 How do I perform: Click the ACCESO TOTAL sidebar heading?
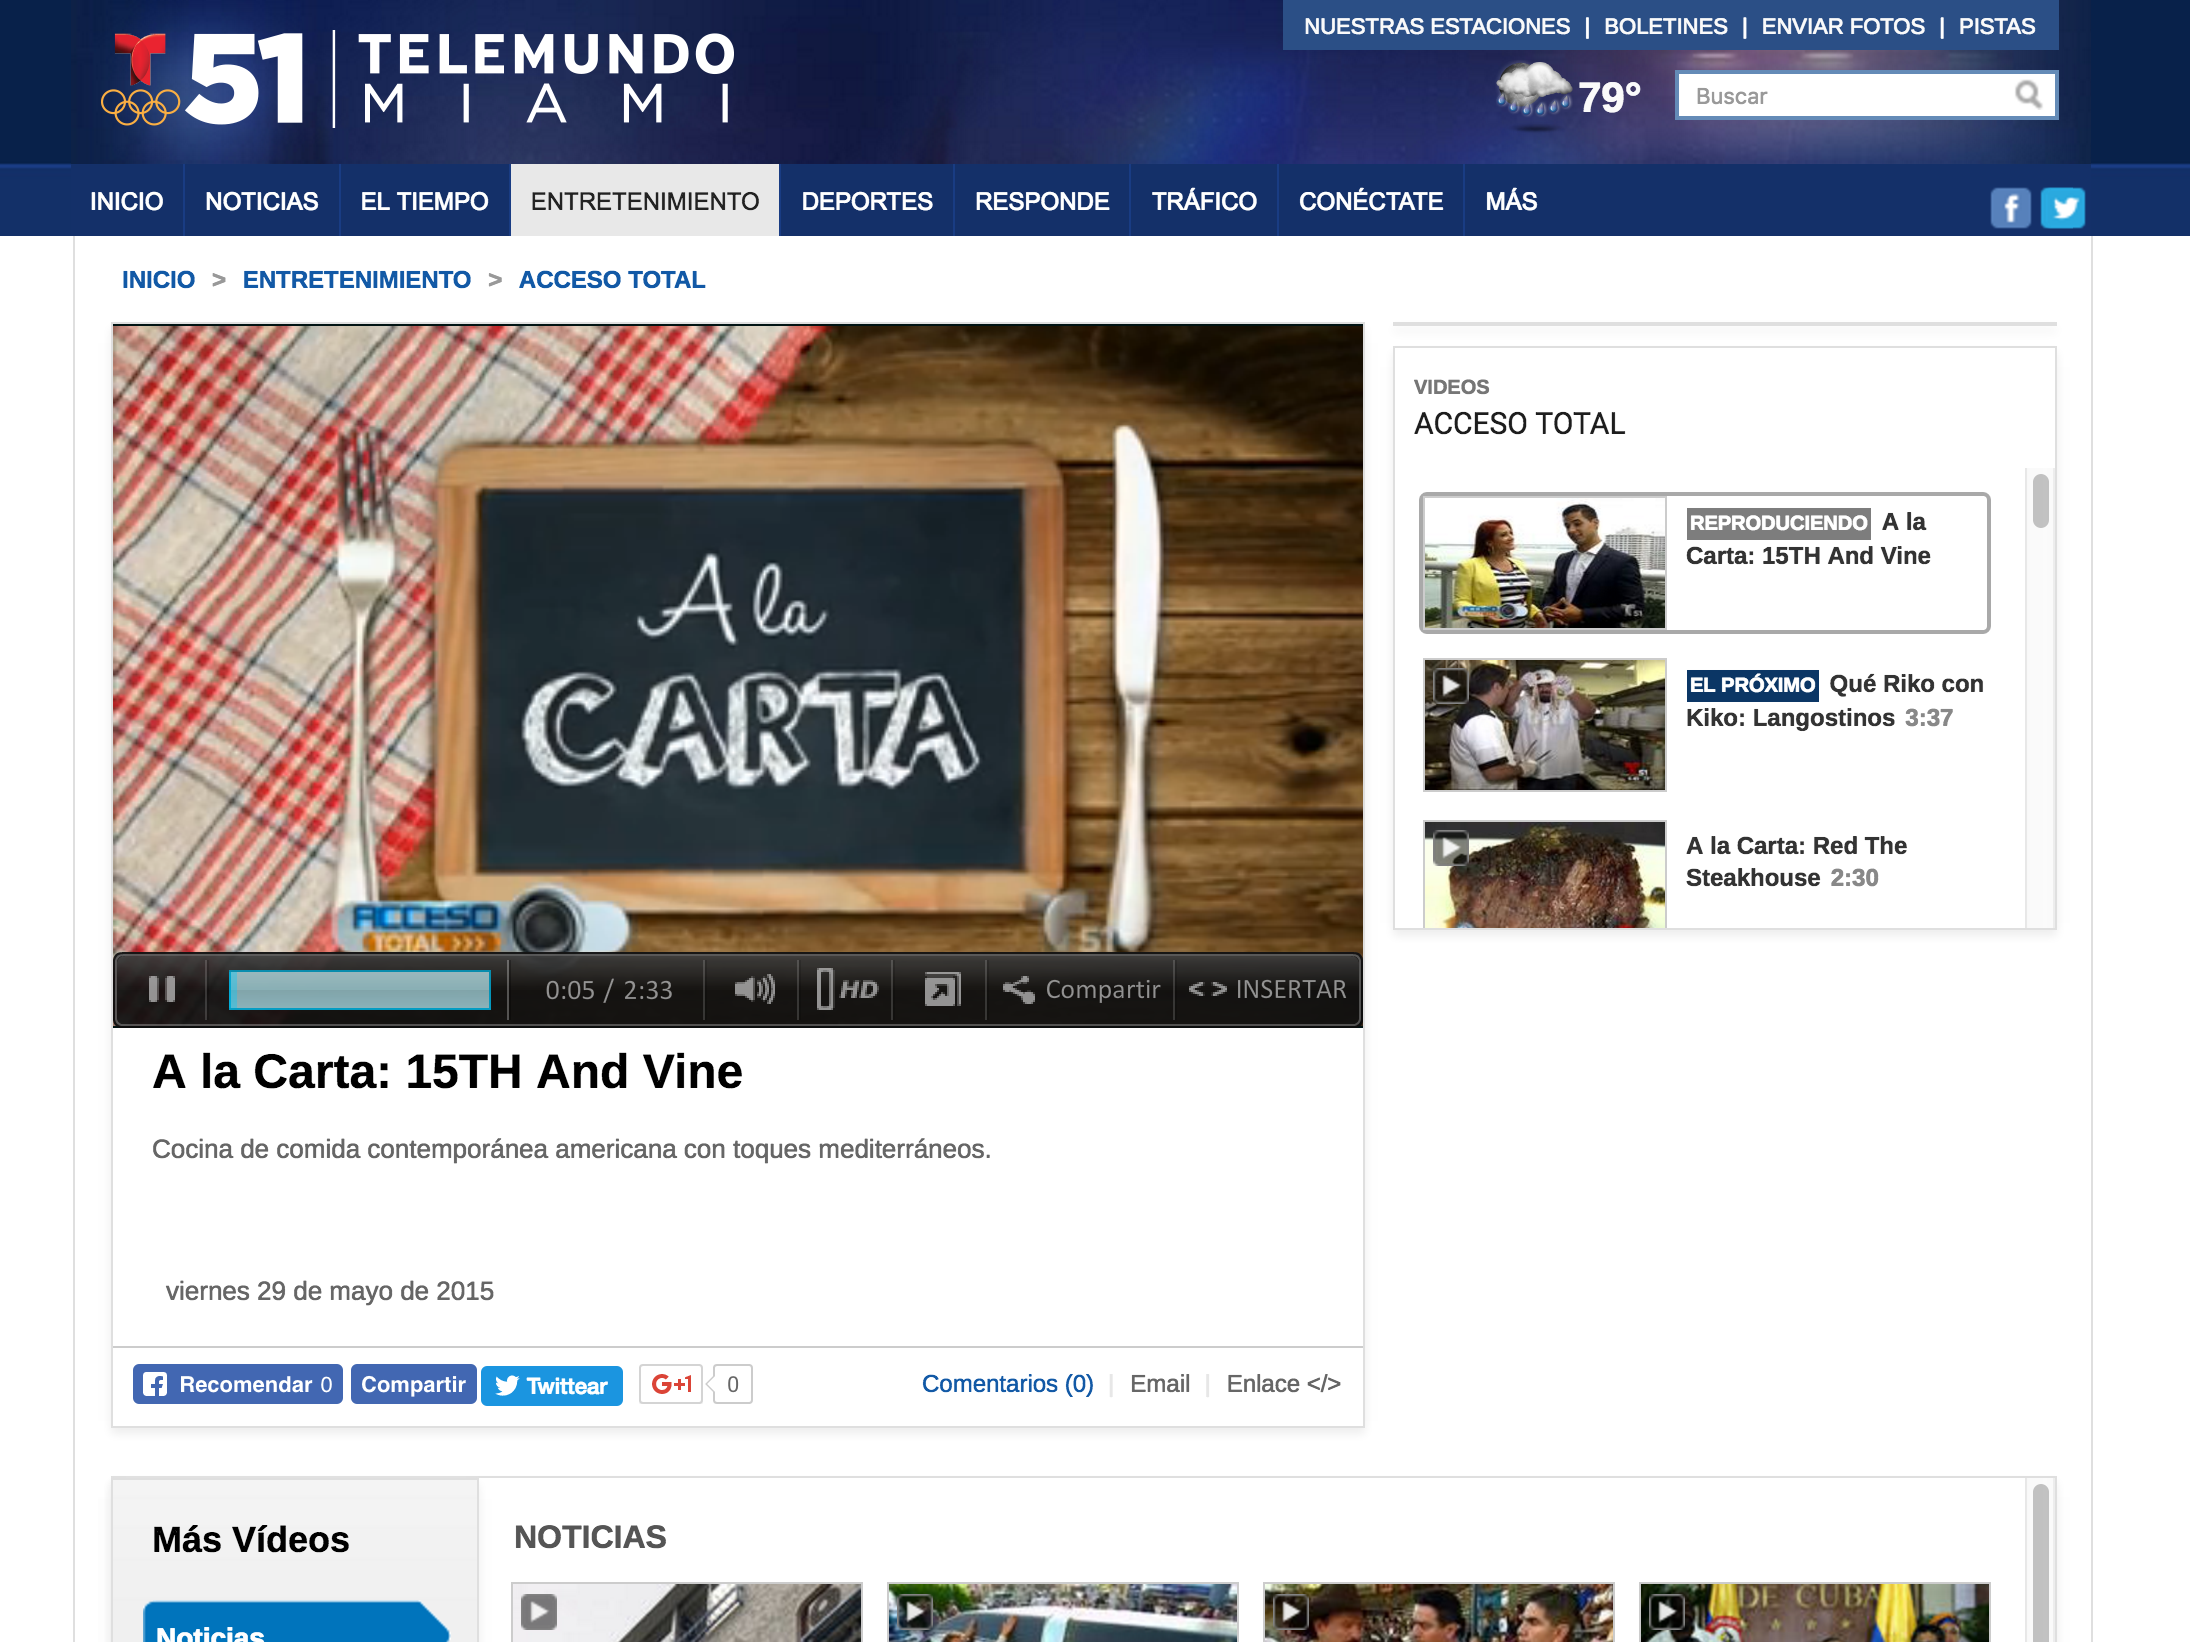(x=1519, y=424)
